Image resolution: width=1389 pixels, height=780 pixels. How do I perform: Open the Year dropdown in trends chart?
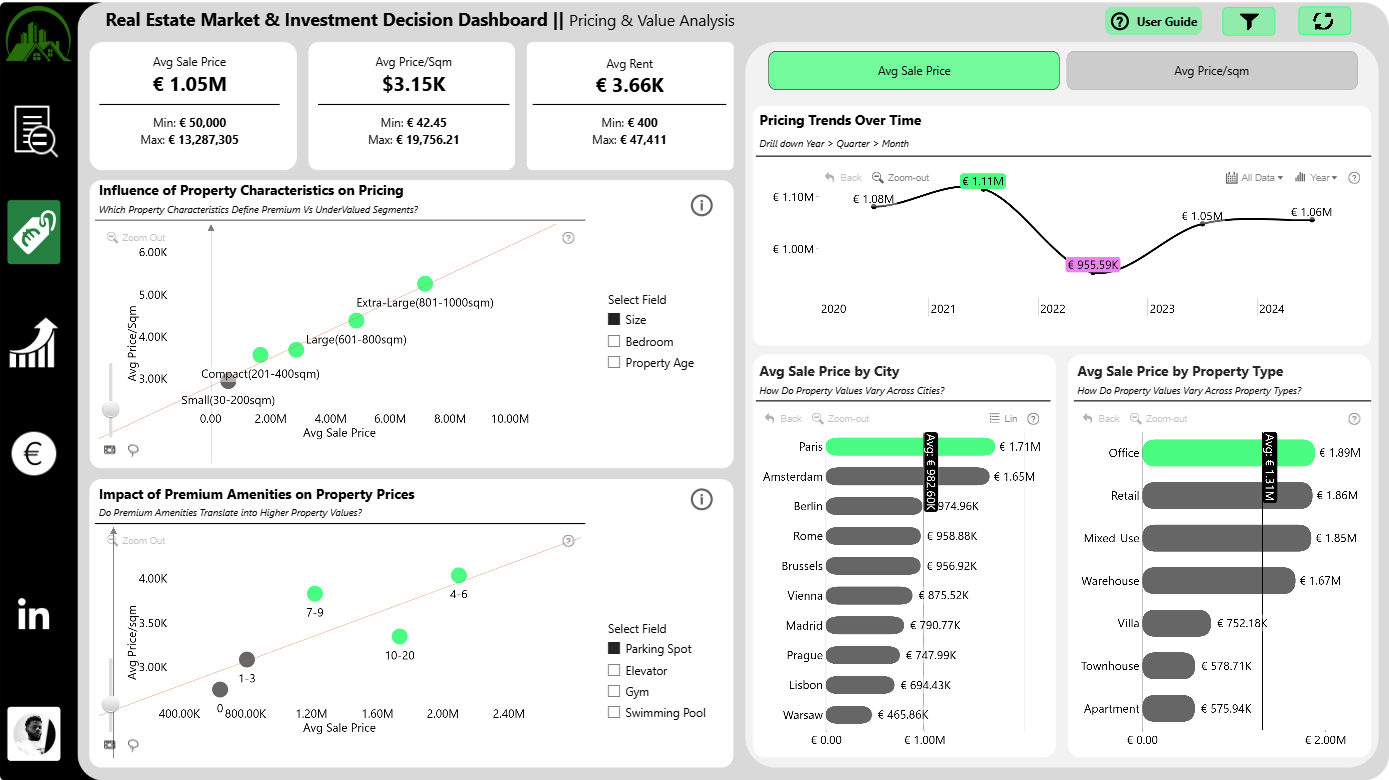tap(1316, 178)
